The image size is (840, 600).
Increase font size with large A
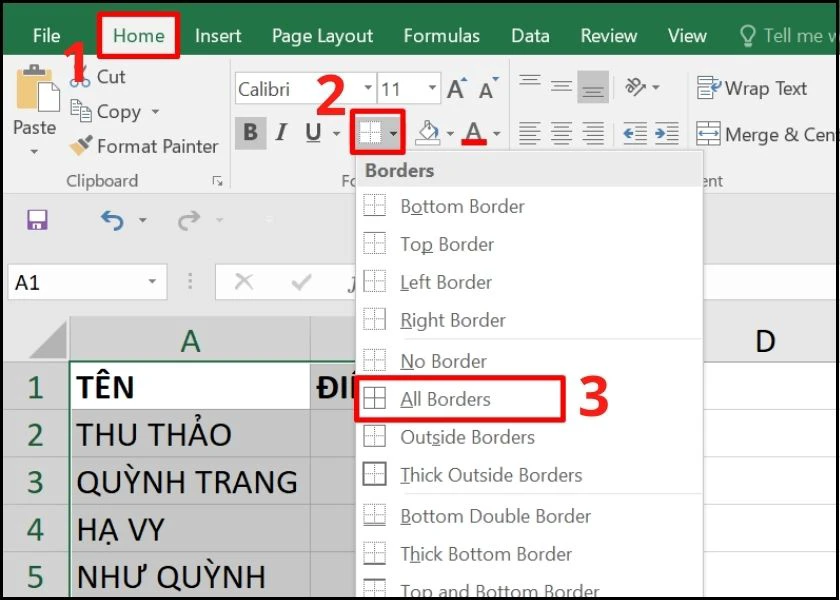456,88
